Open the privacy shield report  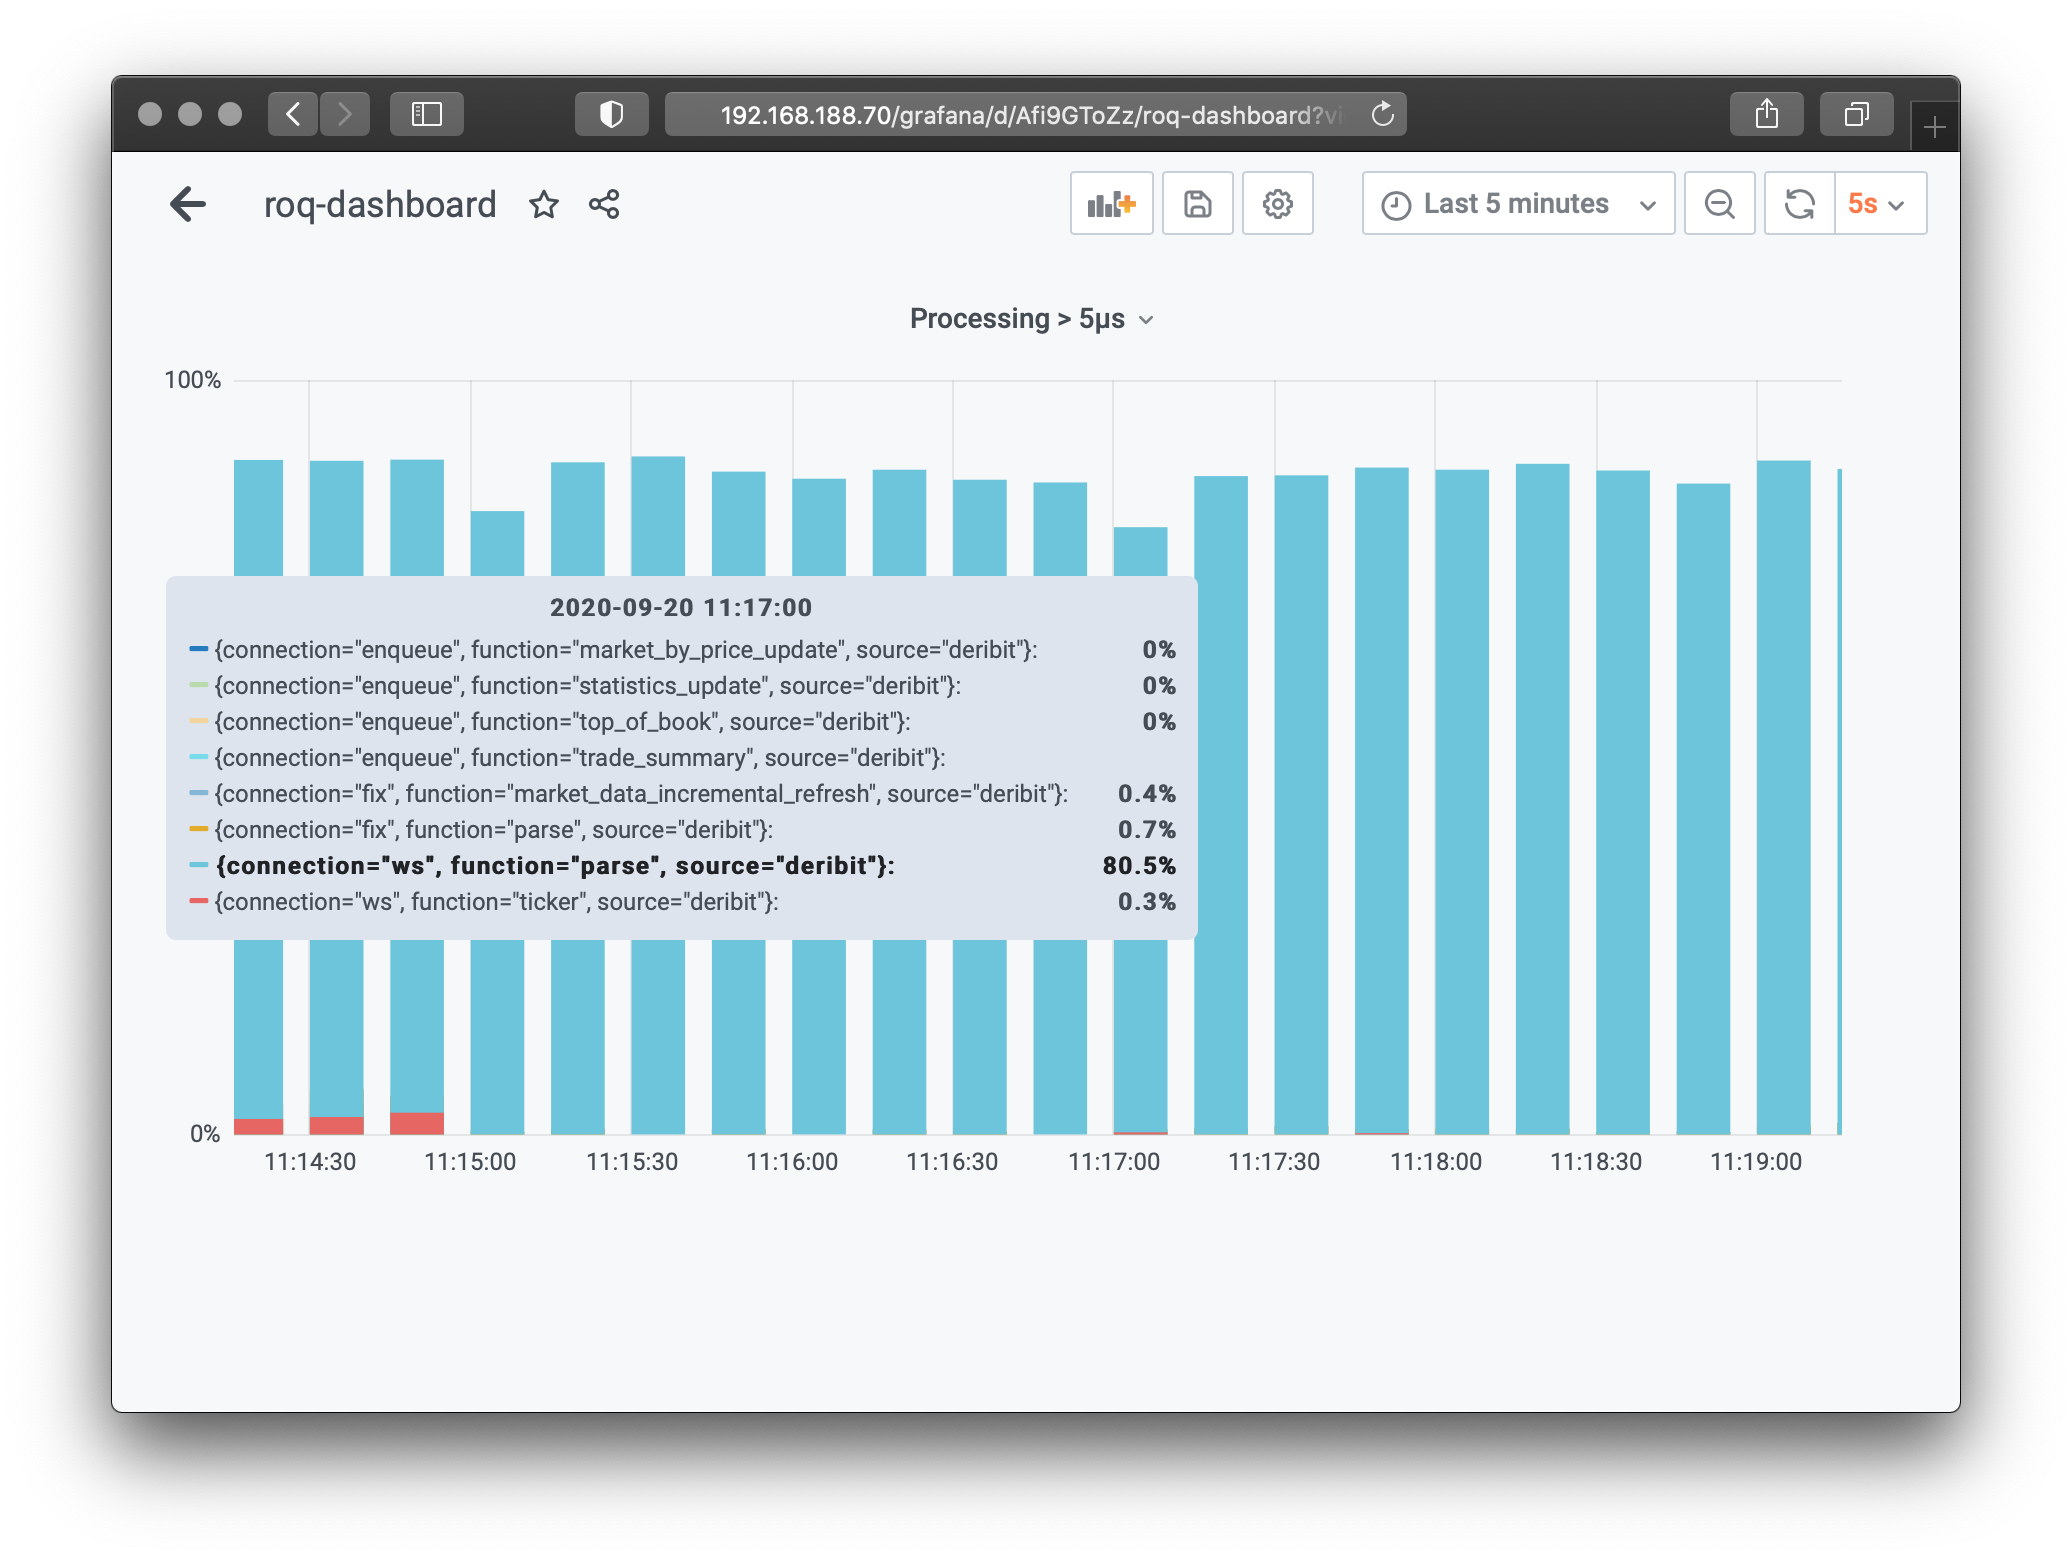pyautogui.click(x=611, y=114)
